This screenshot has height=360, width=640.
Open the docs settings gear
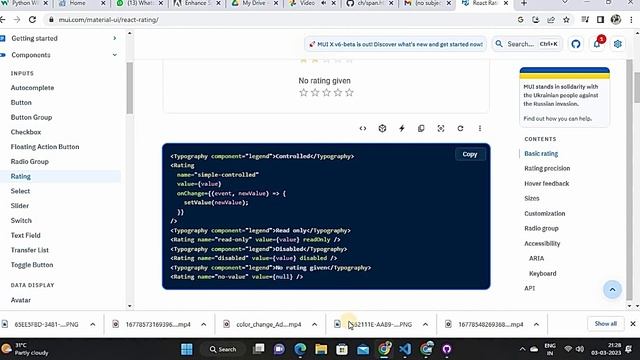click(618, 44)
